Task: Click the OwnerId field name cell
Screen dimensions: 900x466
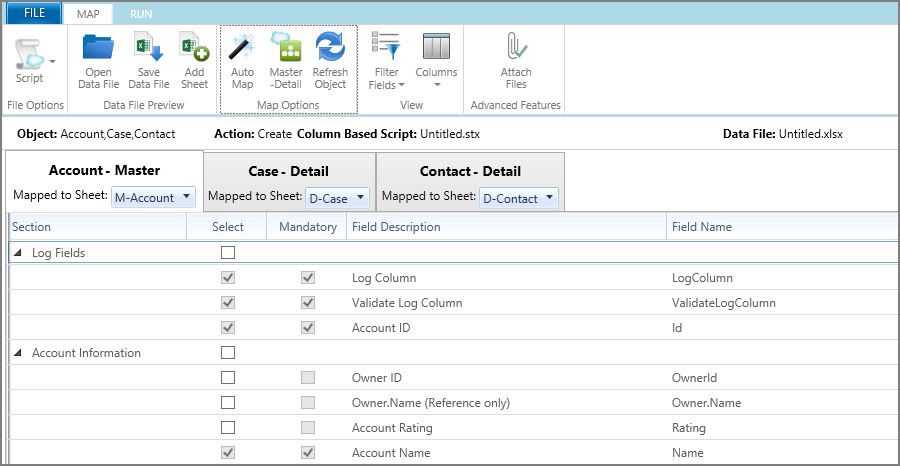Action: (x=695, y=378)
